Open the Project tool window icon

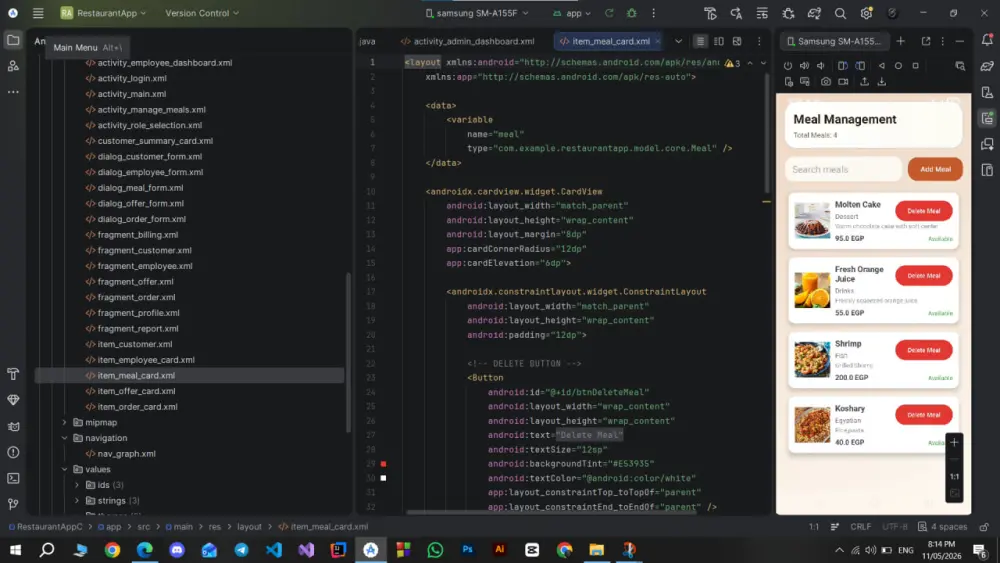point(13,40)
